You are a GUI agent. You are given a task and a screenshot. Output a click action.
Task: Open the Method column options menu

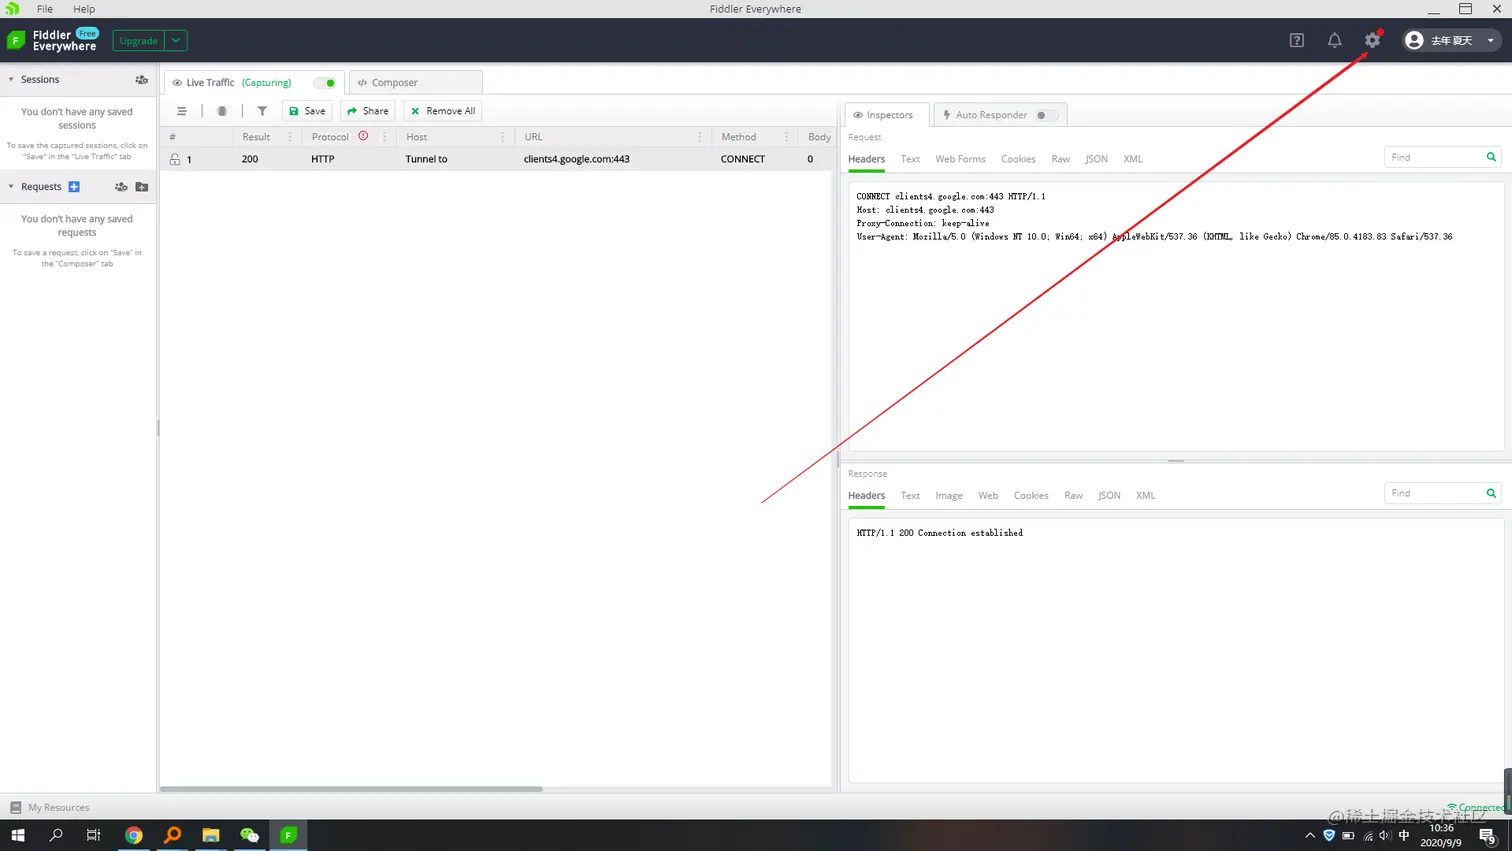tap(786, 137)
